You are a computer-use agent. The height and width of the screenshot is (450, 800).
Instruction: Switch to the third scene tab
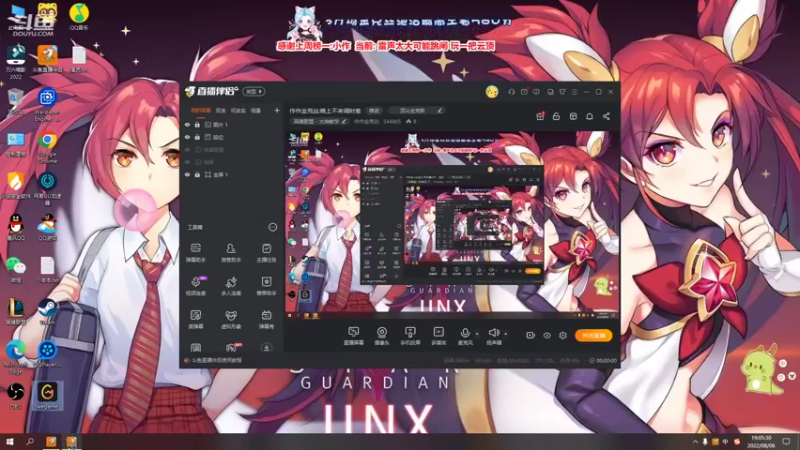click(238, 110)
